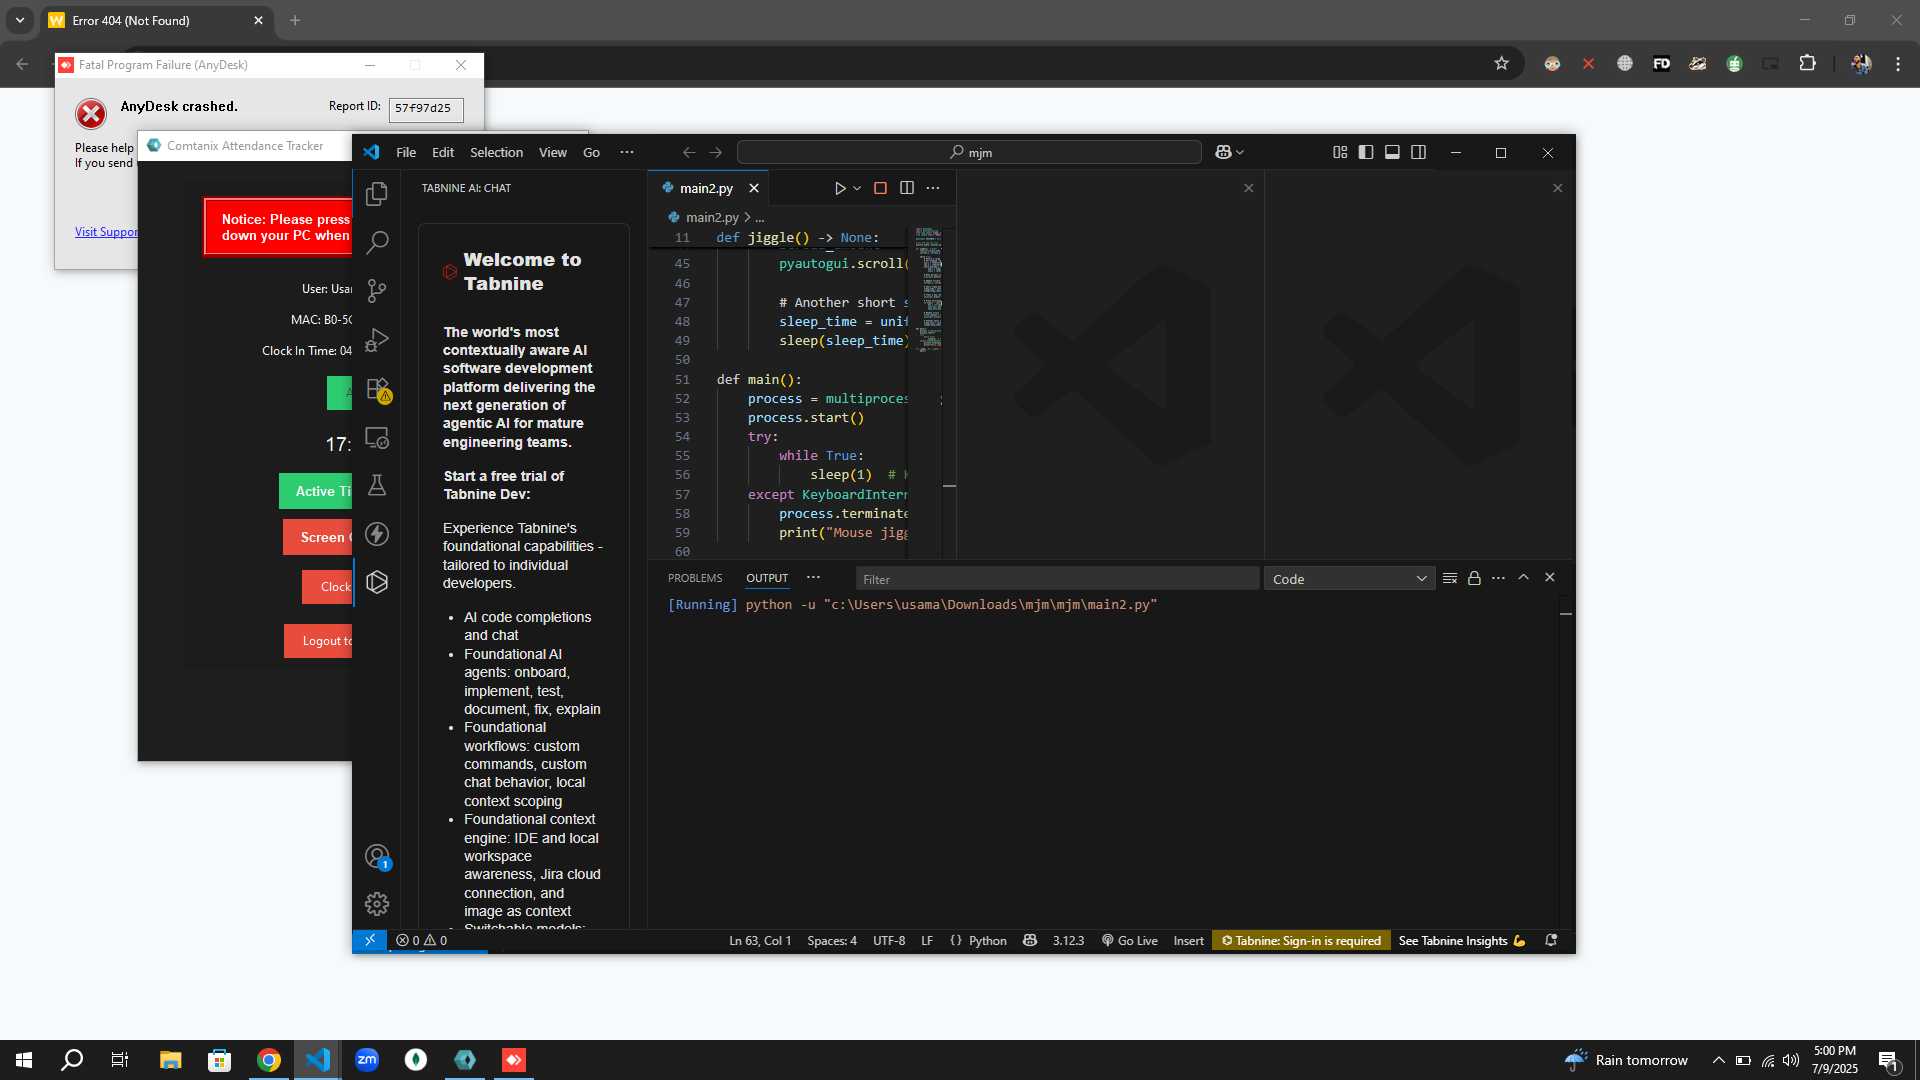Go to line via Ln 63, Col 1
This screenshot has height=1080, width=1920.
pyautogui.click(x=760, y=940)
